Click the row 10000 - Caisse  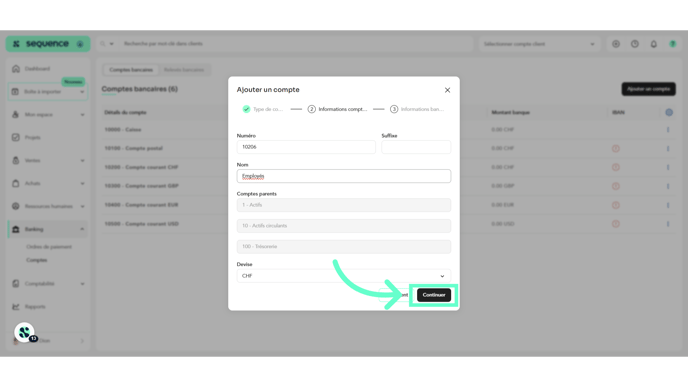pos(388,130)
